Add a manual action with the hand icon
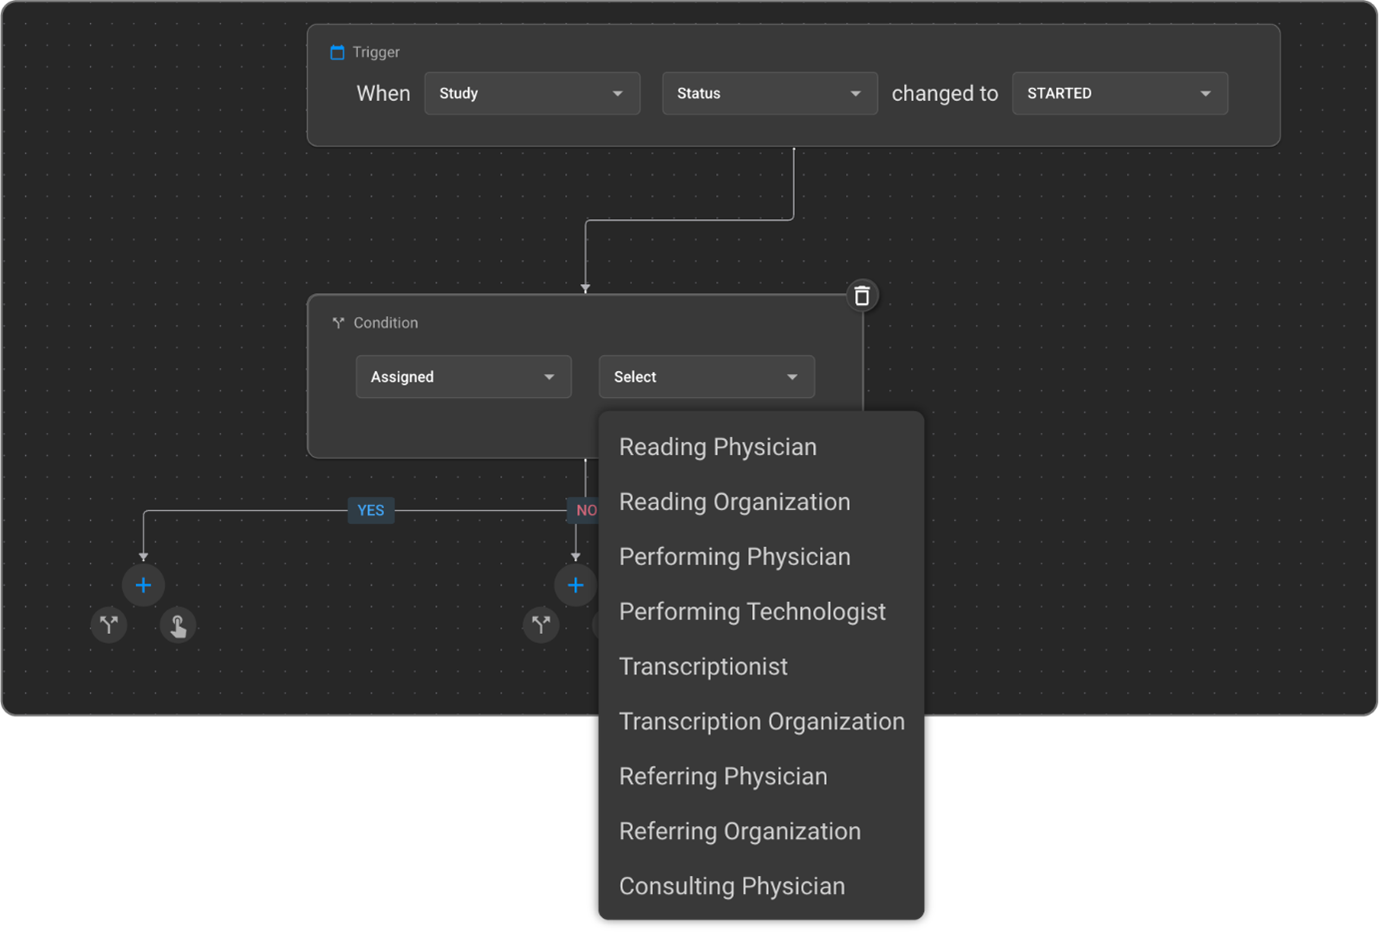The height and width of the screenshot is (934, 1379). (178, 626)
